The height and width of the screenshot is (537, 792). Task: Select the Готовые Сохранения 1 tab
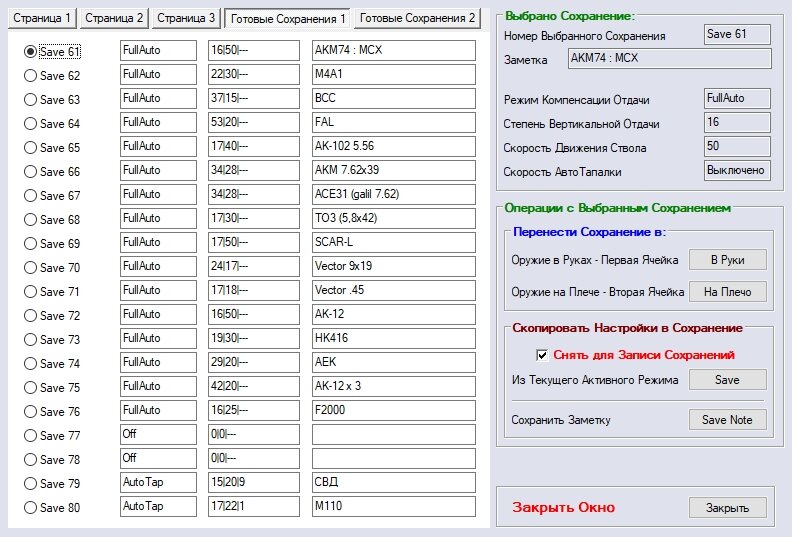click(288, 19)
